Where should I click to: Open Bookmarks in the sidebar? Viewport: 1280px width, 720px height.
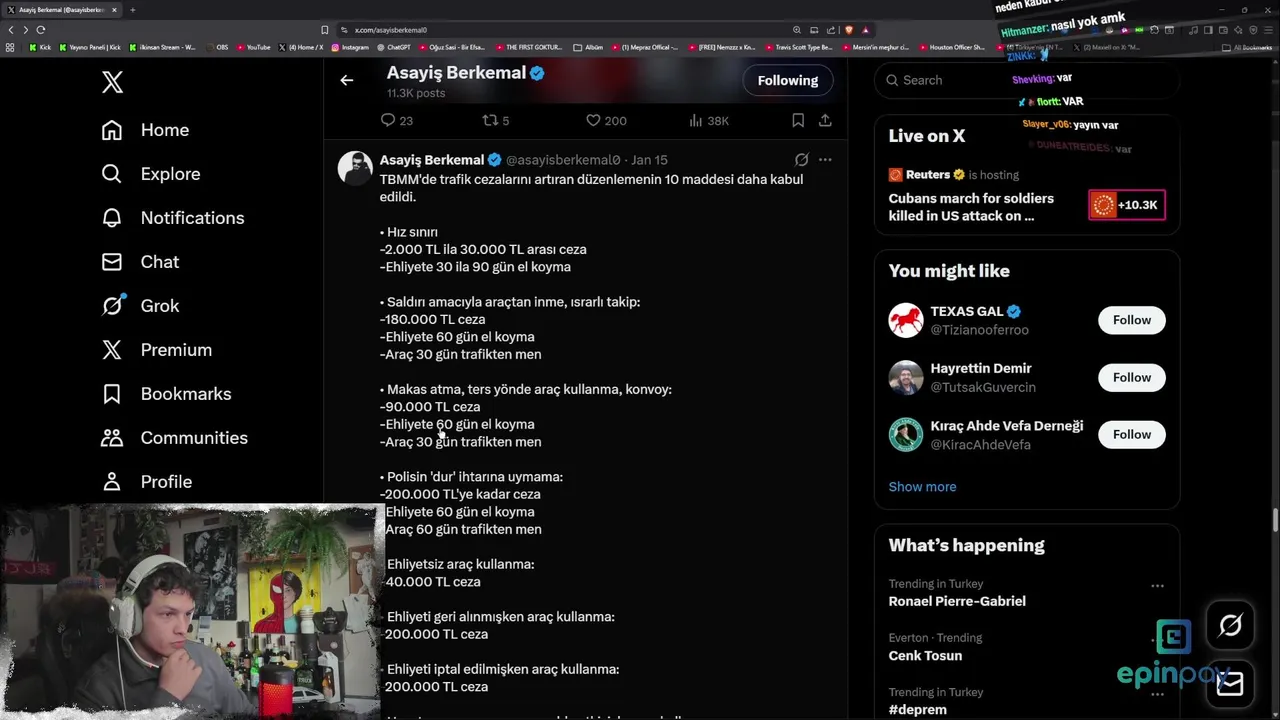pos(166,394)
